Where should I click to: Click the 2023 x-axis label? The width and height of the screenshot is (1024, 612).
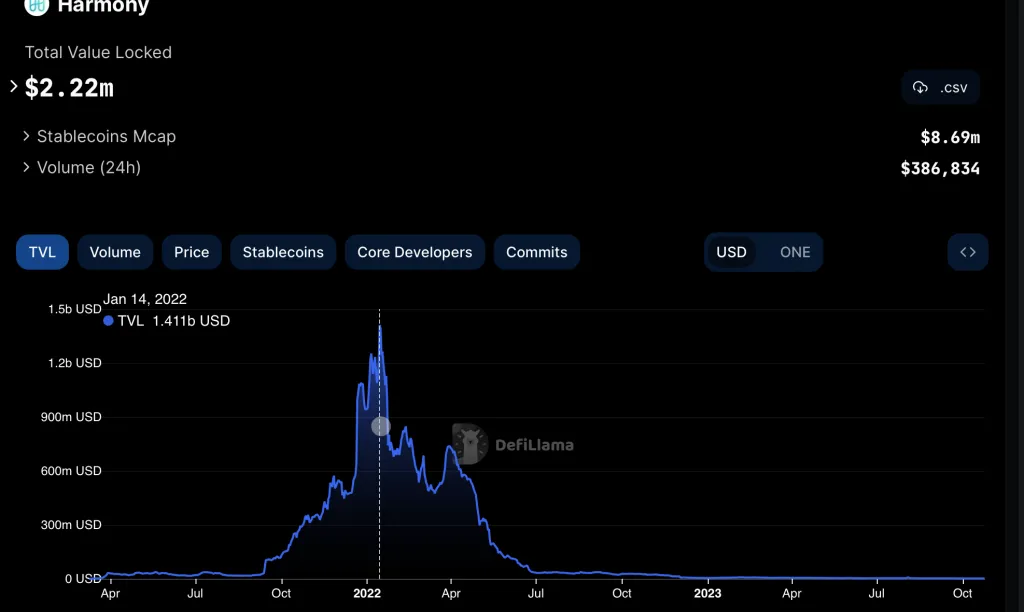[x=707, y=593]
